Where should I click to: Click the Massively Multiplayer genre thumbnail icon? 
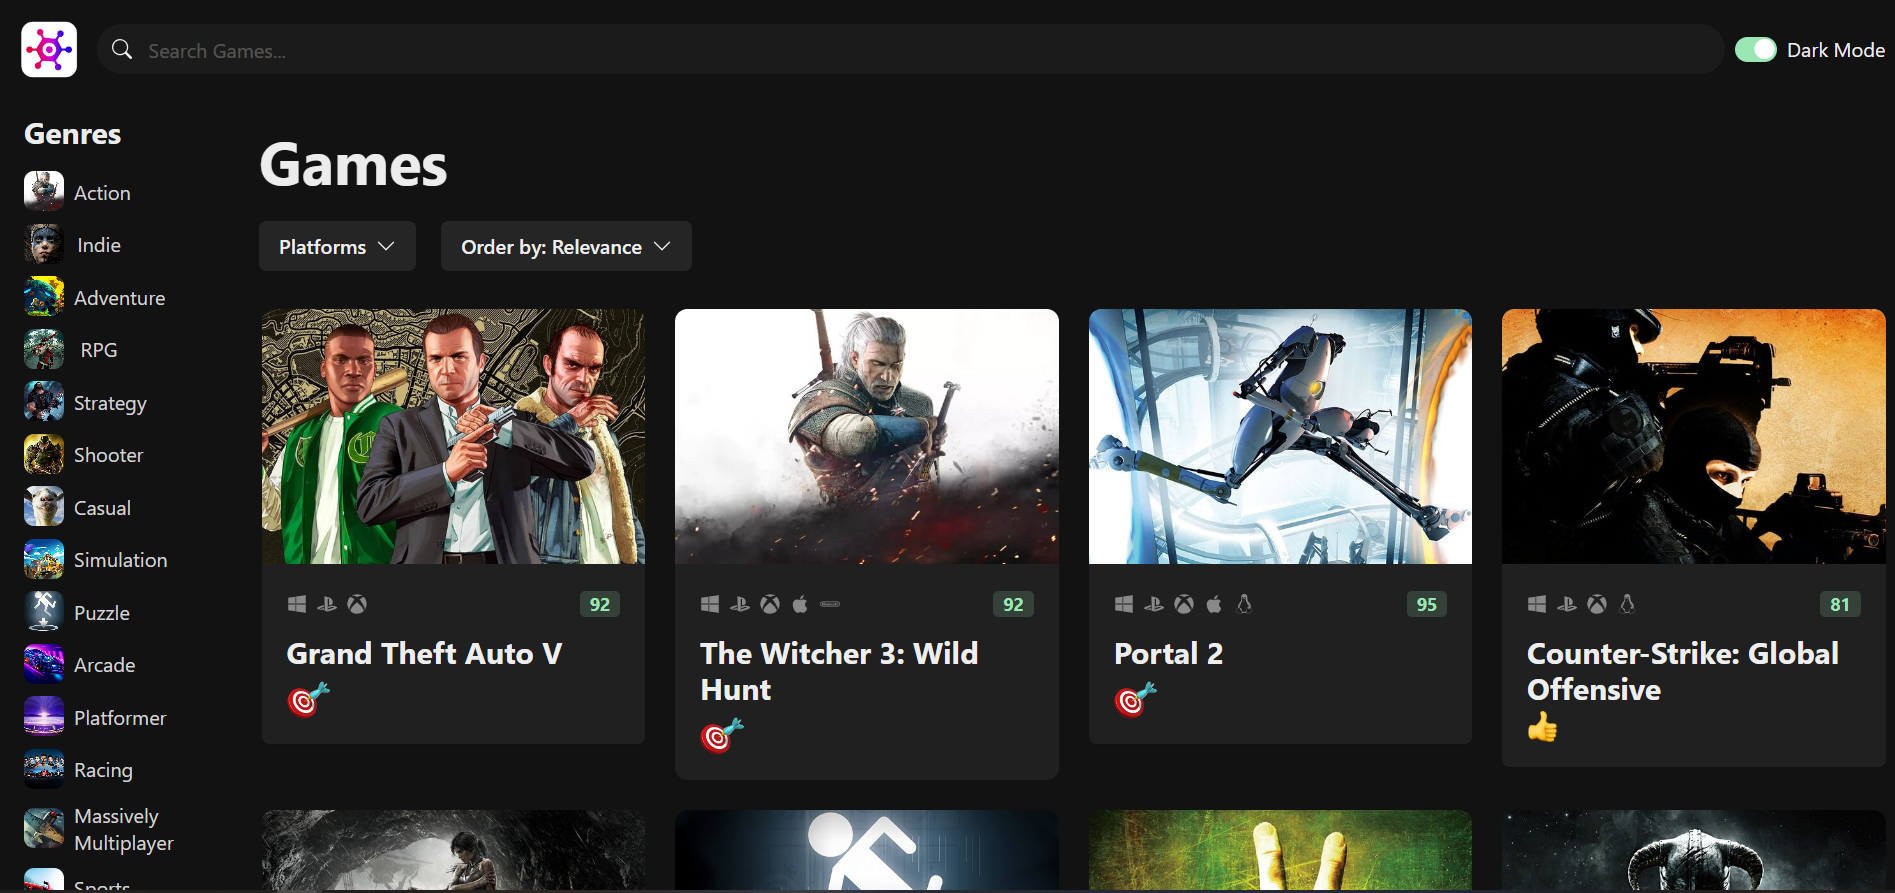pos(44,829)
